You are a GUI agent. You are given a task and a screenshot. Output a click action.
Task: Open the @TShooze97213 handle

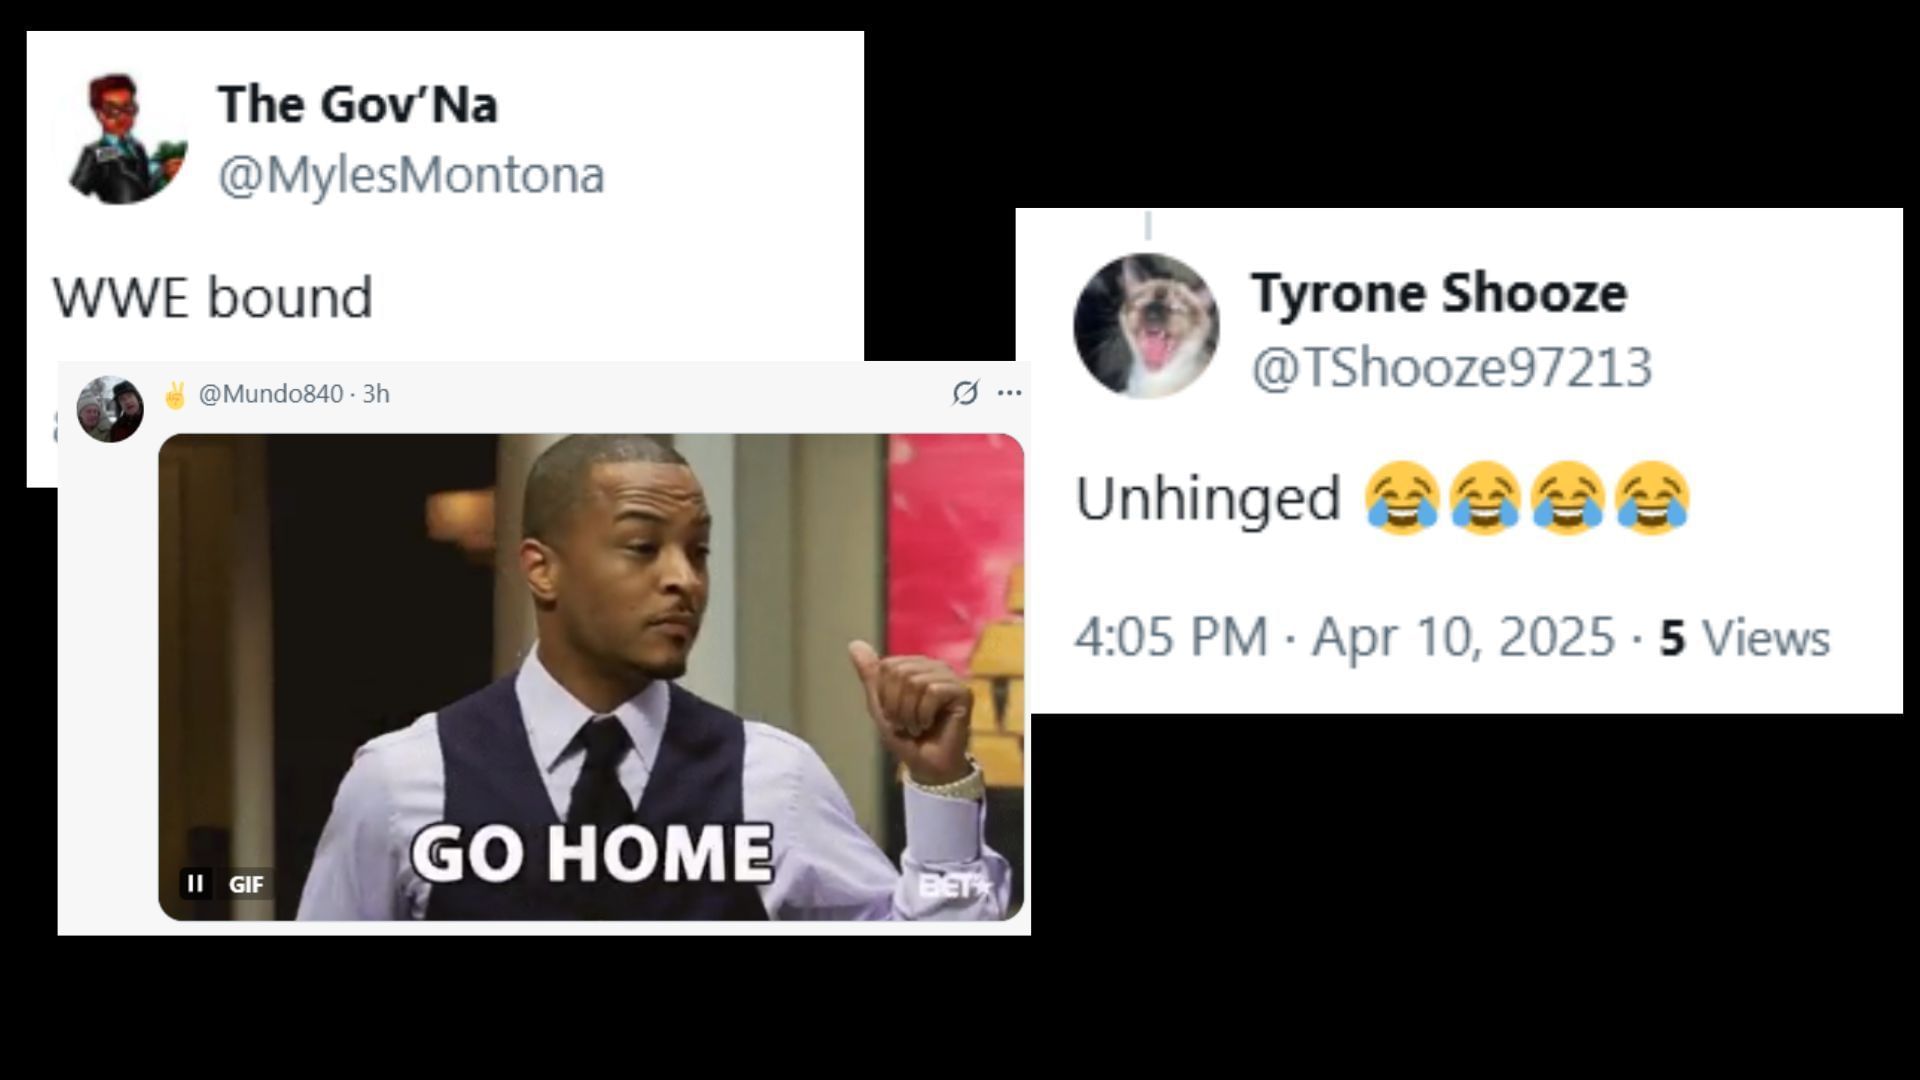[x=1451, y=367]
